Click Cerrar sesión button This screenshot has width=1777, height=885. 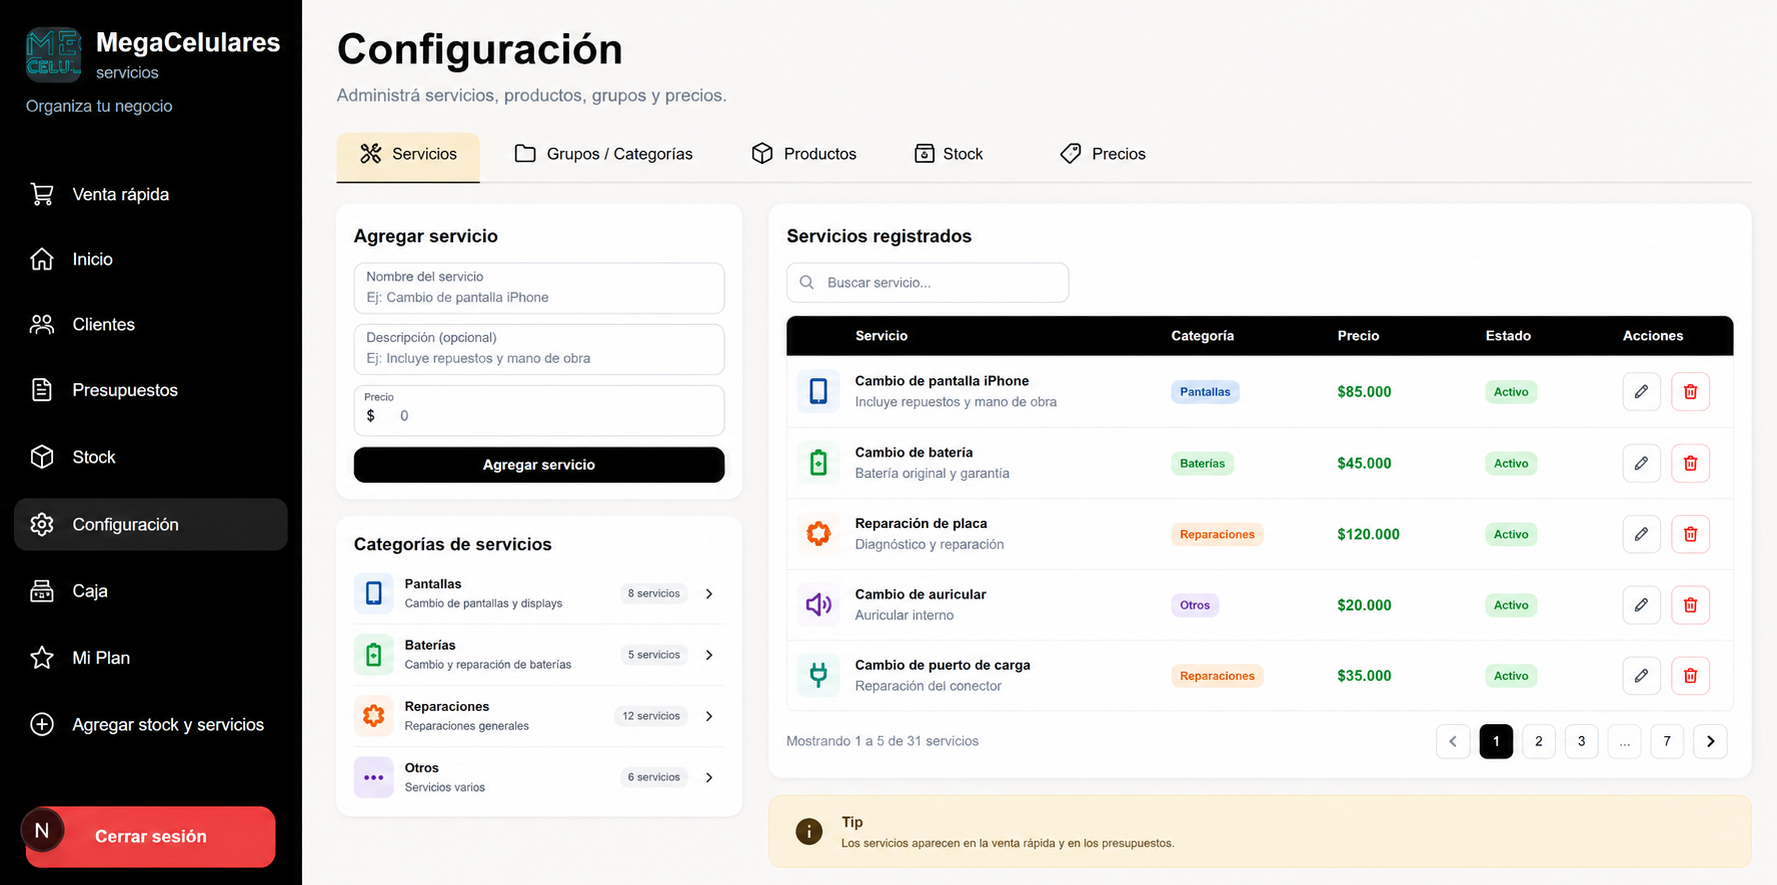point(151,837)
